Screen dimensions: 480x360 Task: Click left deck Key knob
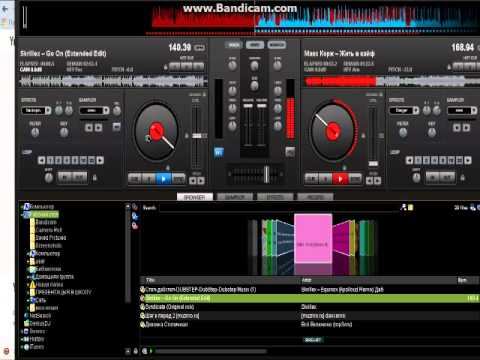pos(64,132)
